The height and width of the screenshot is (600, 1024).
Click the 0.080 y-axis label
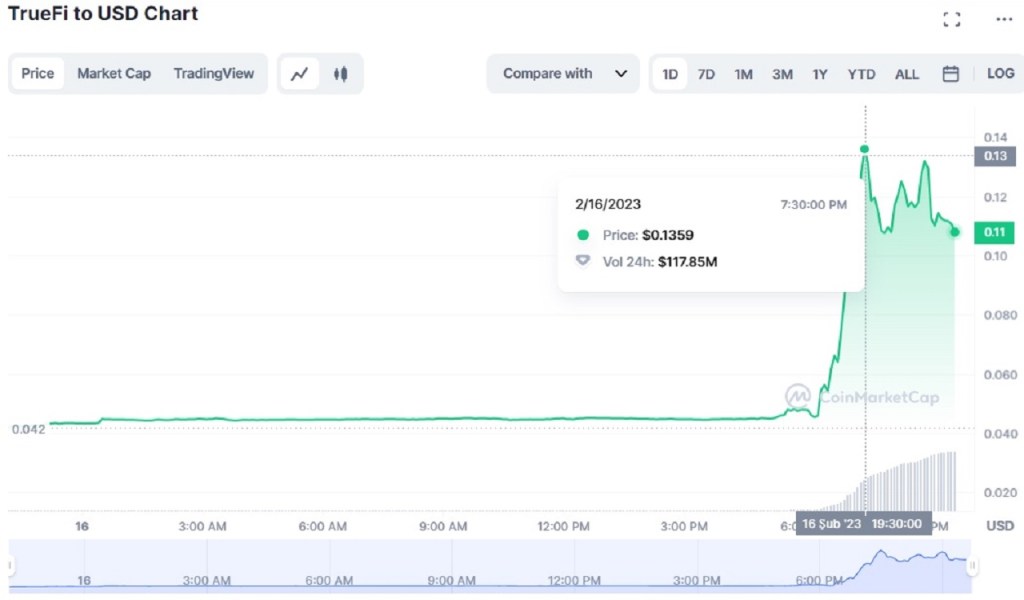(1000, 315)
